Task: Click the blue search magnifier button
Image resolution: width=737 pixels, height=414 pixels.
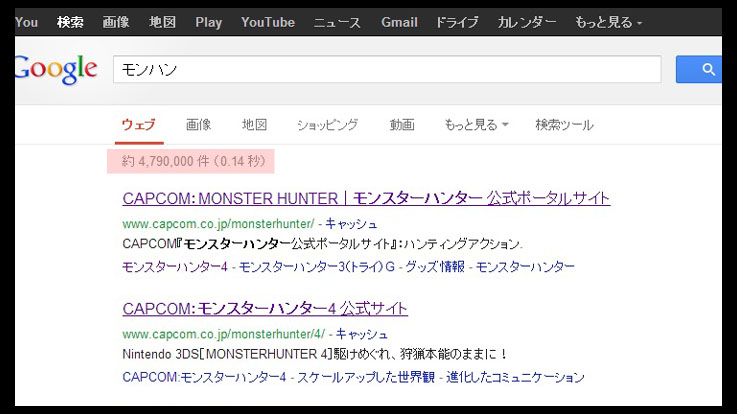Action: 698,70
